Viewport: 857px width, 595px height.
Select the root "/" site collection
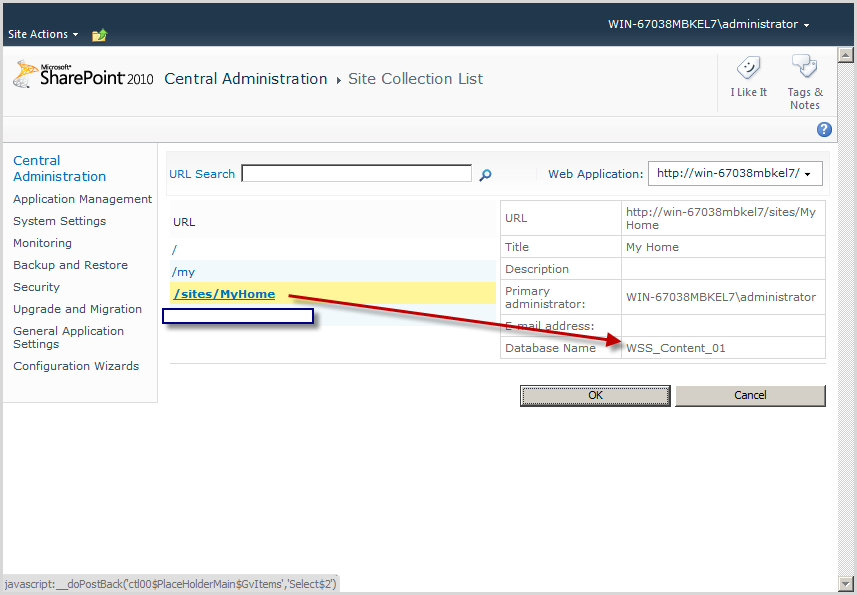pyautogui.click(x=174, y=250)
